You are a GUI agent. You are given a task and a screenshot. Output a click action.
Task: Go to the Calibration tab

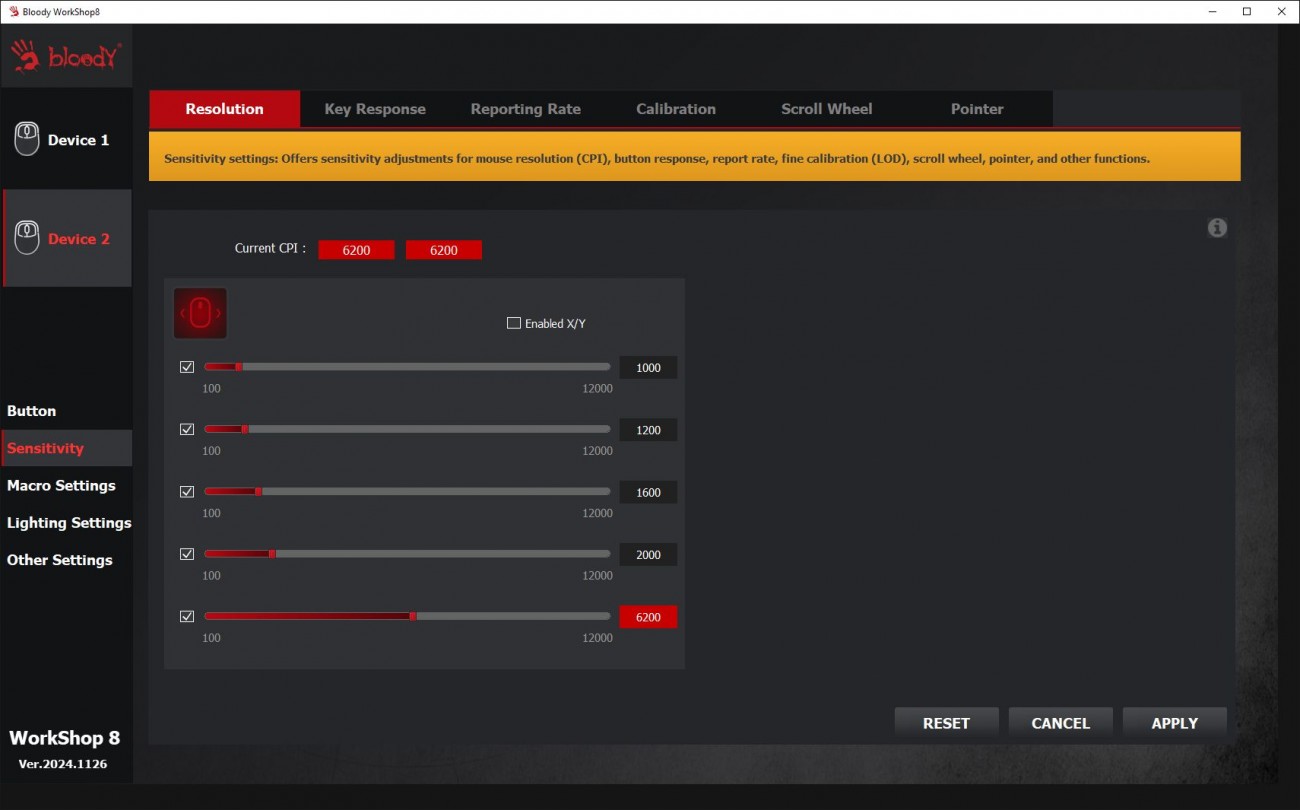click(x=676, y=109)
